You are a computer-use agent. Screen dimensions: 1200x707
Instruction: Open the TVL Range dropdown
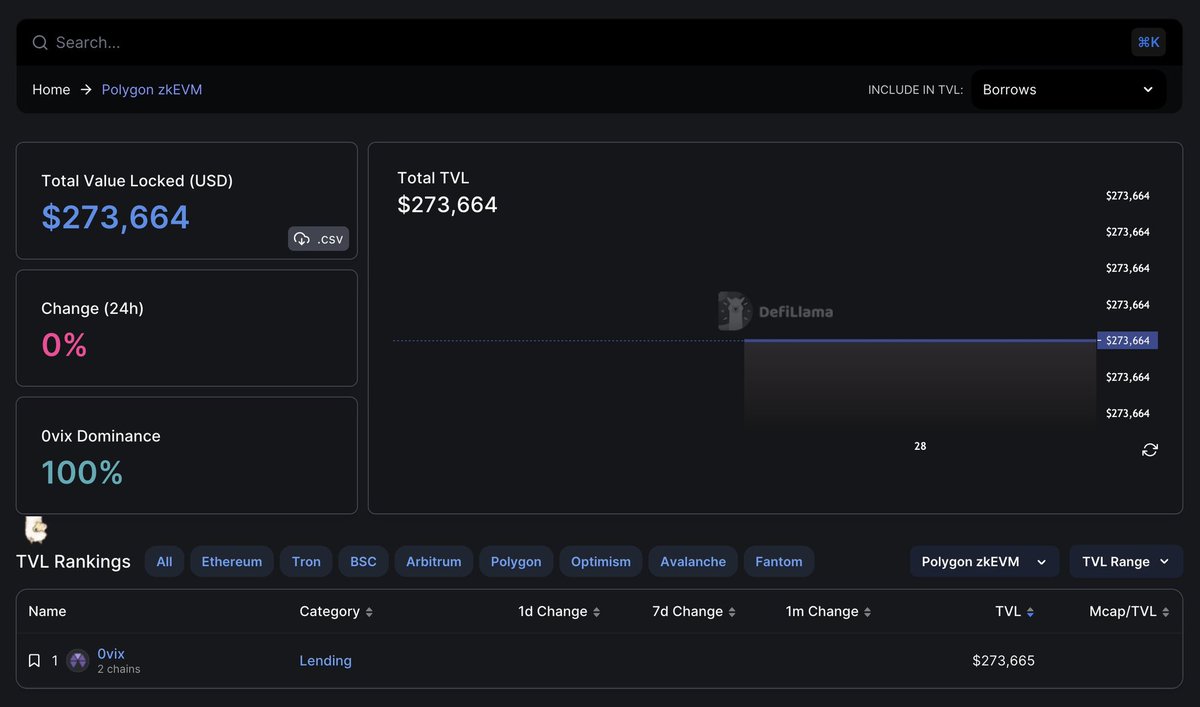point(1126,561)
